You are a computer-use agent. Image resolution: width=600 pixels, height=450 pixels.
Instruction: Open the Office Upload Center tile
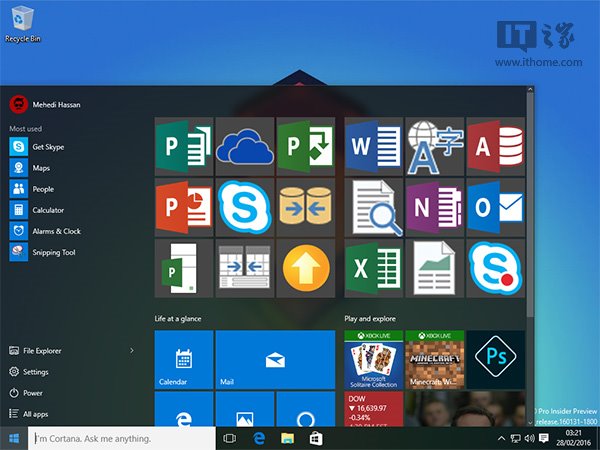click(x=306, y=268)
